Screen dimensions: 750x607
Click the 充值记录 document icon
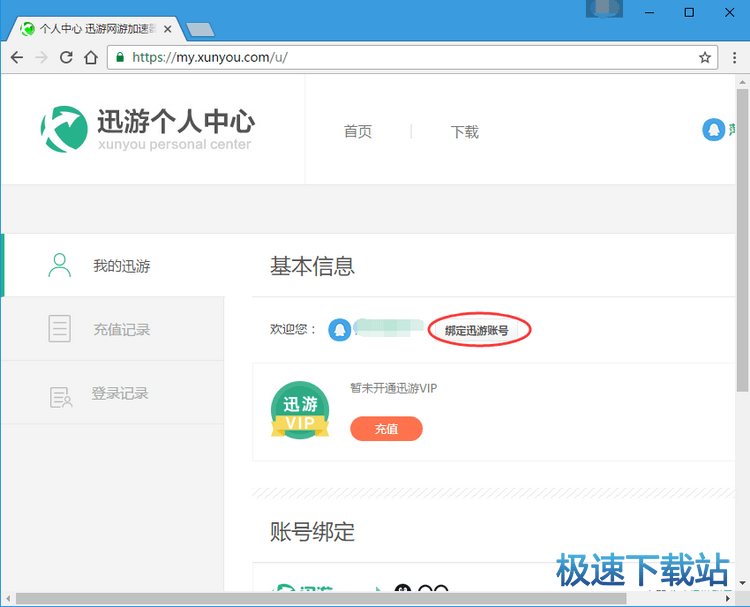tap(59, 329)
